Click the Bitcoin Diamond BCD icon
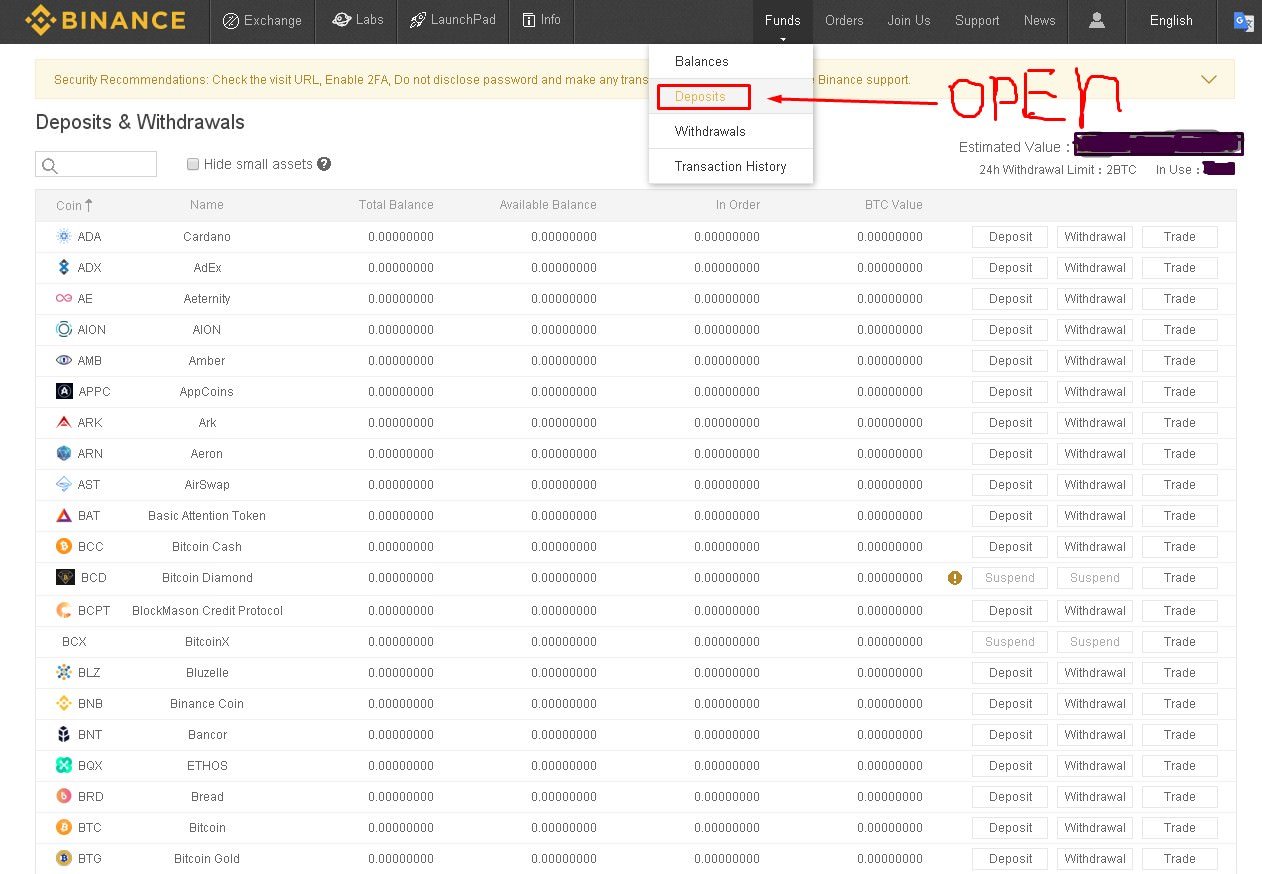The height and width of the screenshot is (874, 1262). [x=65, y=578]
